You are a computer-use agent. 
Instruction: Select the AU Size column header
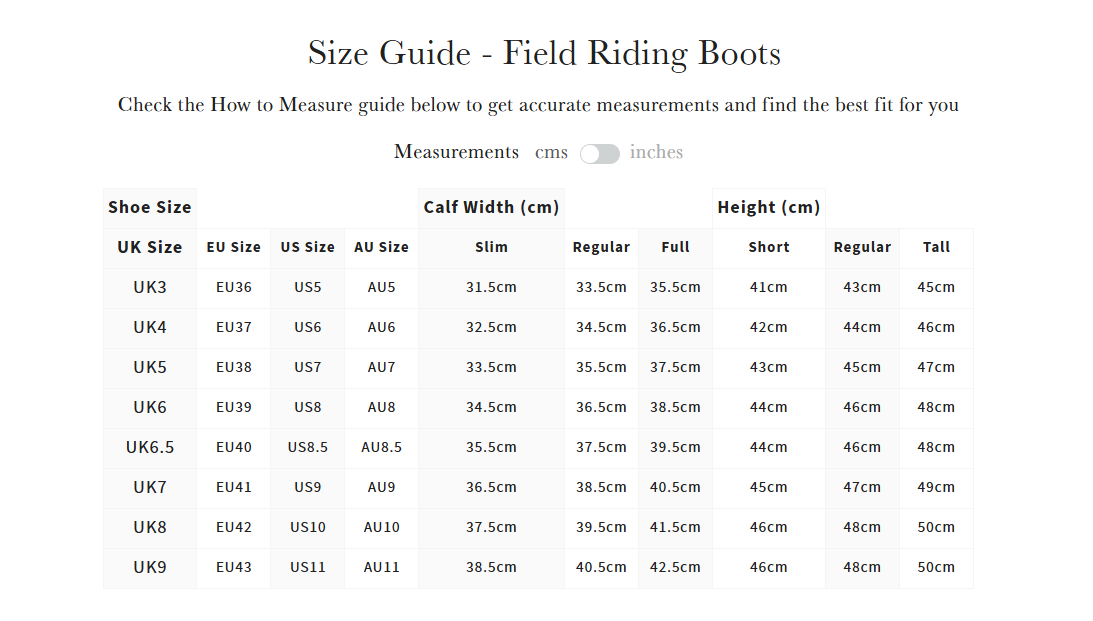click(x=381, y=247)
